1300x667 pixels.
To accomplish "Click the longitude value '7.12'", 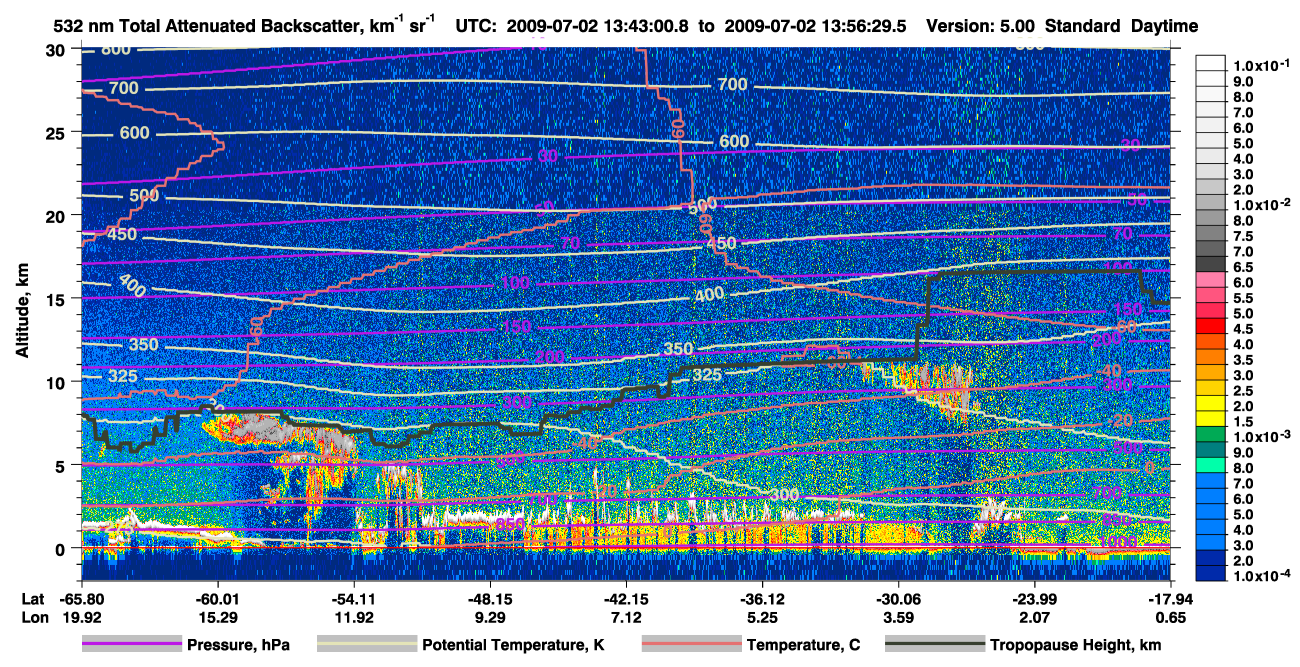I will tap(626, 618).
